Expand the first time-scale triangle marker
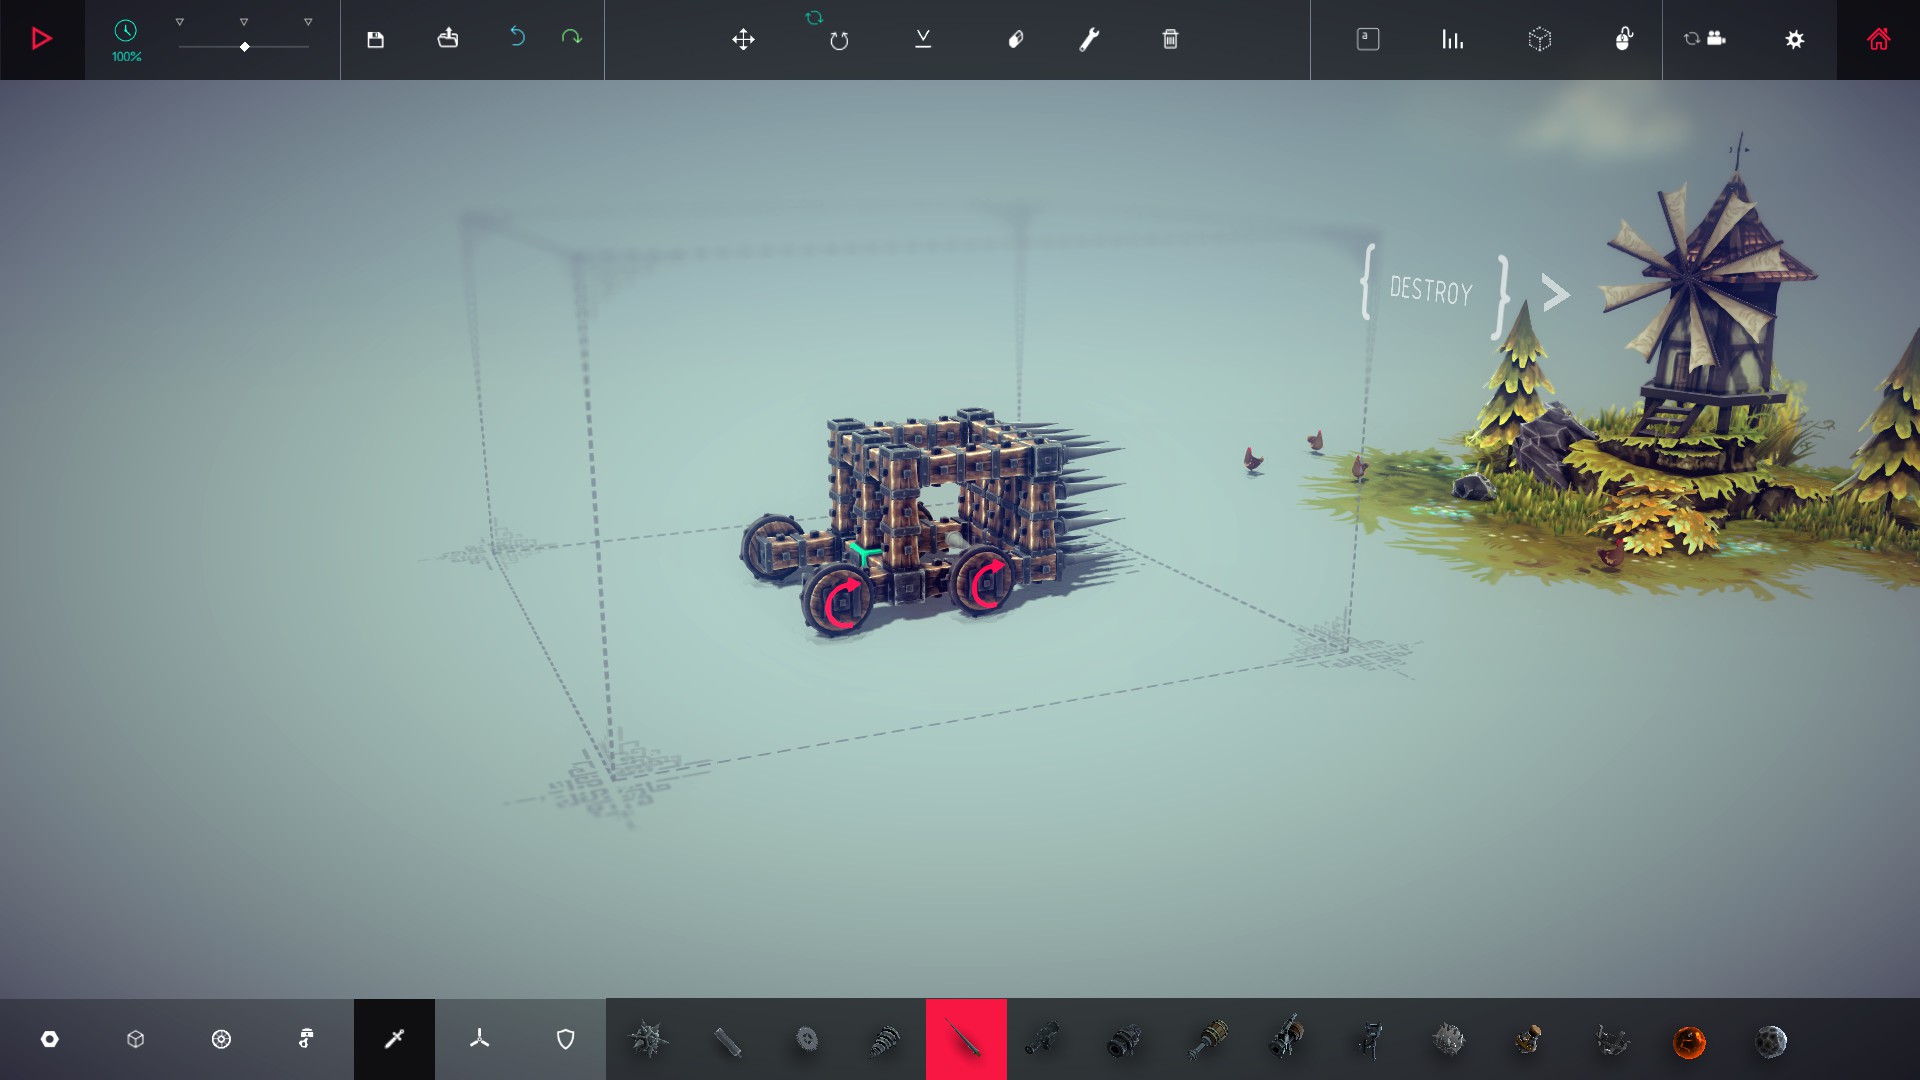This screenshot has width=1920, height=1080. pos(180,22)
